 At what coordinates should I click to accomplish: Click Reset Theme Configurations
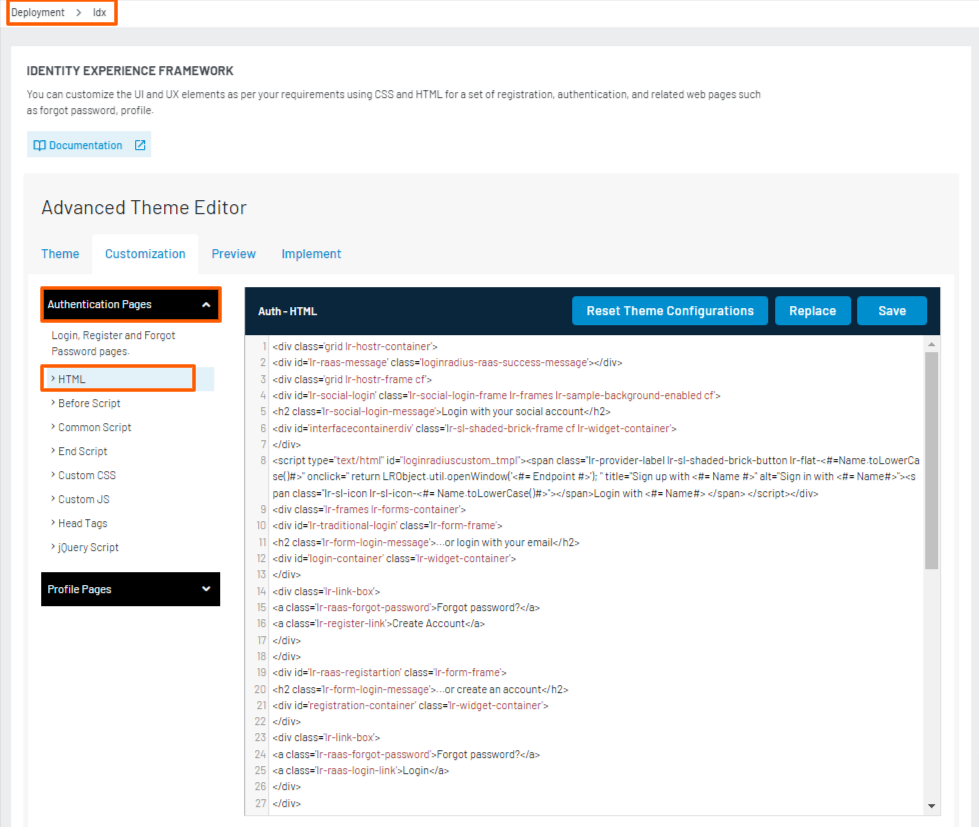click(669, 311)
